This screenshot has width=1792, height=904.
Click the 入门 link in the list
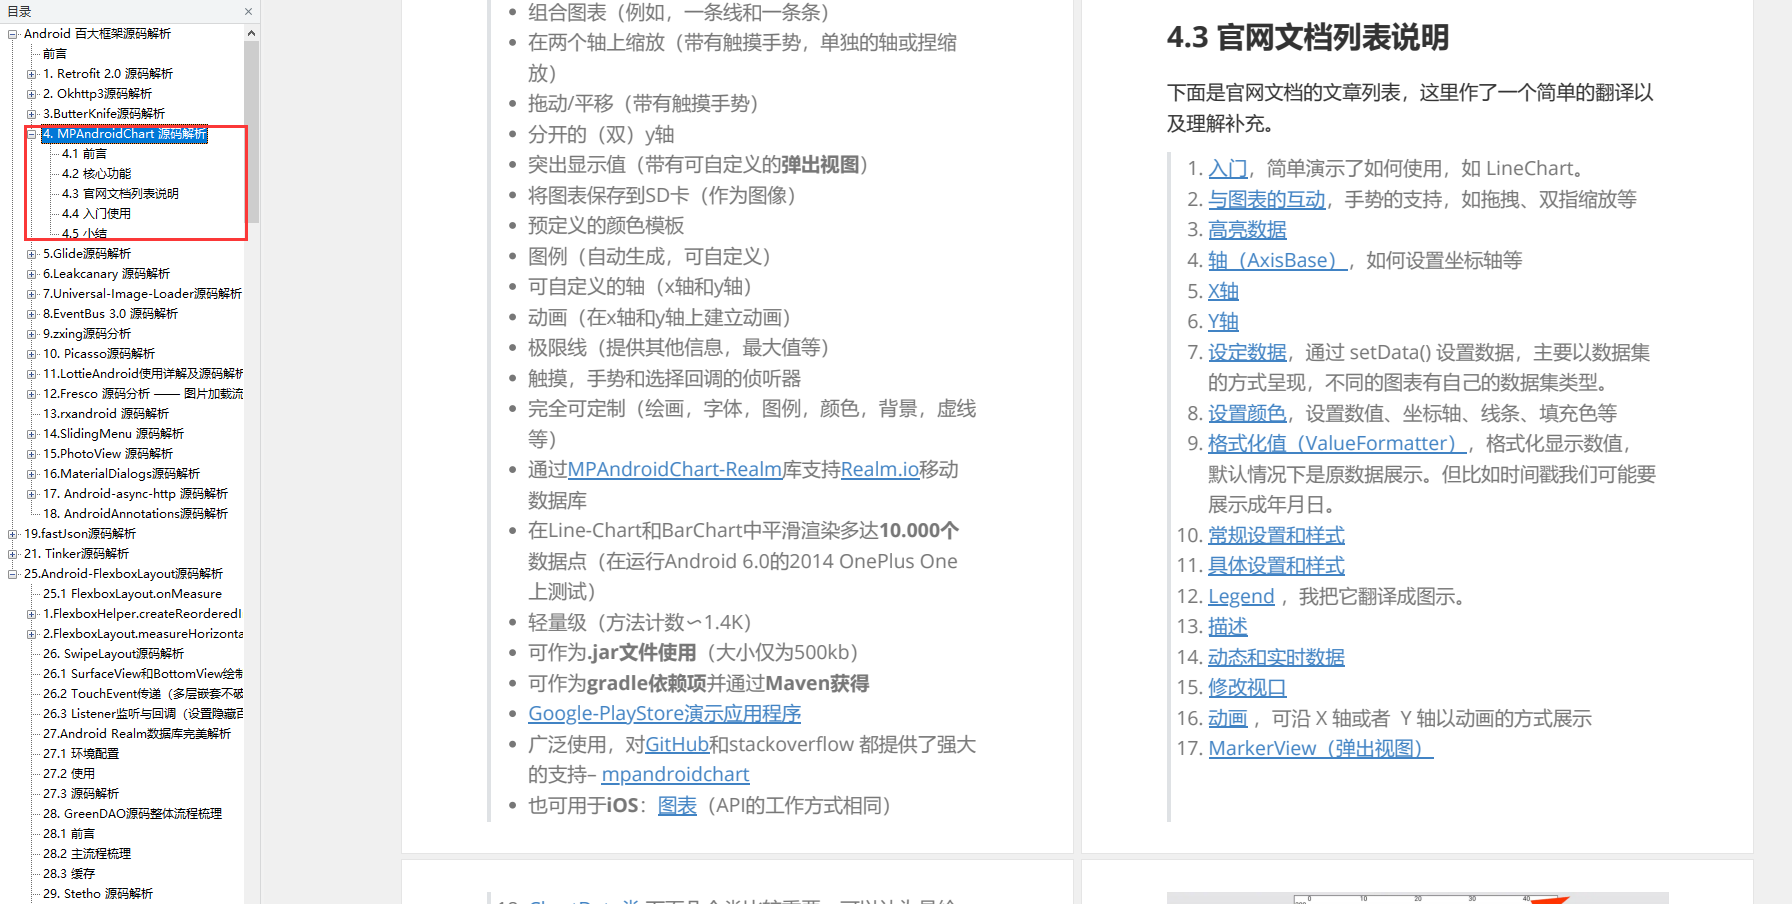(1228, 169)
